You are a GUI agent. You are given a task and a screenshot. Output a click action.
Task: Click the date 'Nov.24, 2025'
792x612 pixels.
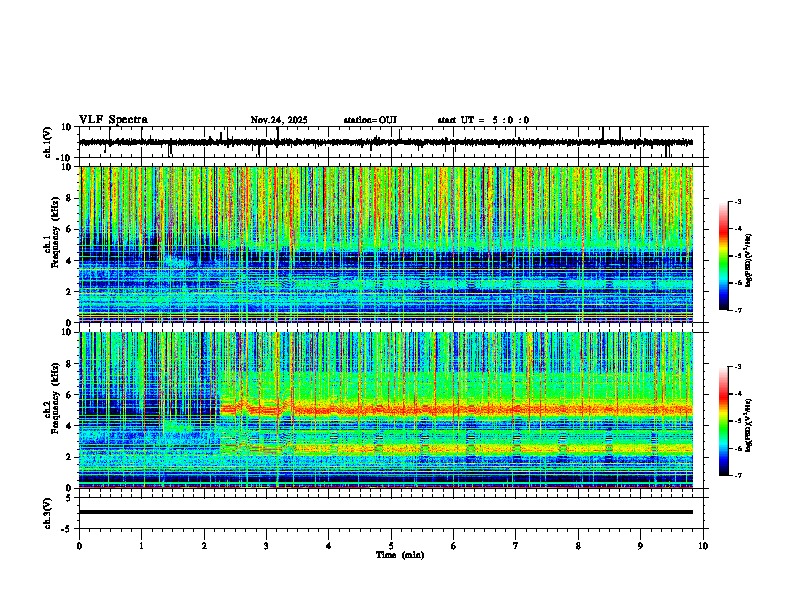pyautogui.click(x=279, y=120)
